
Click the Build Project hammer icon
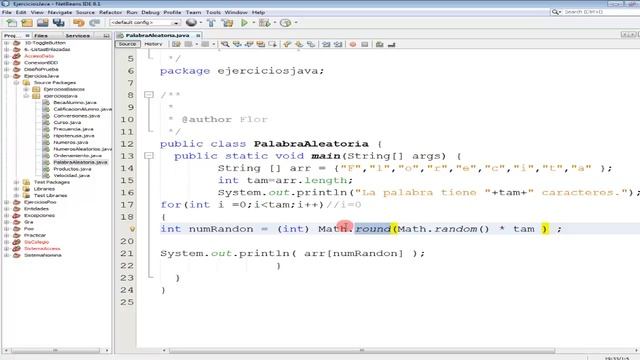coord(211,23)
